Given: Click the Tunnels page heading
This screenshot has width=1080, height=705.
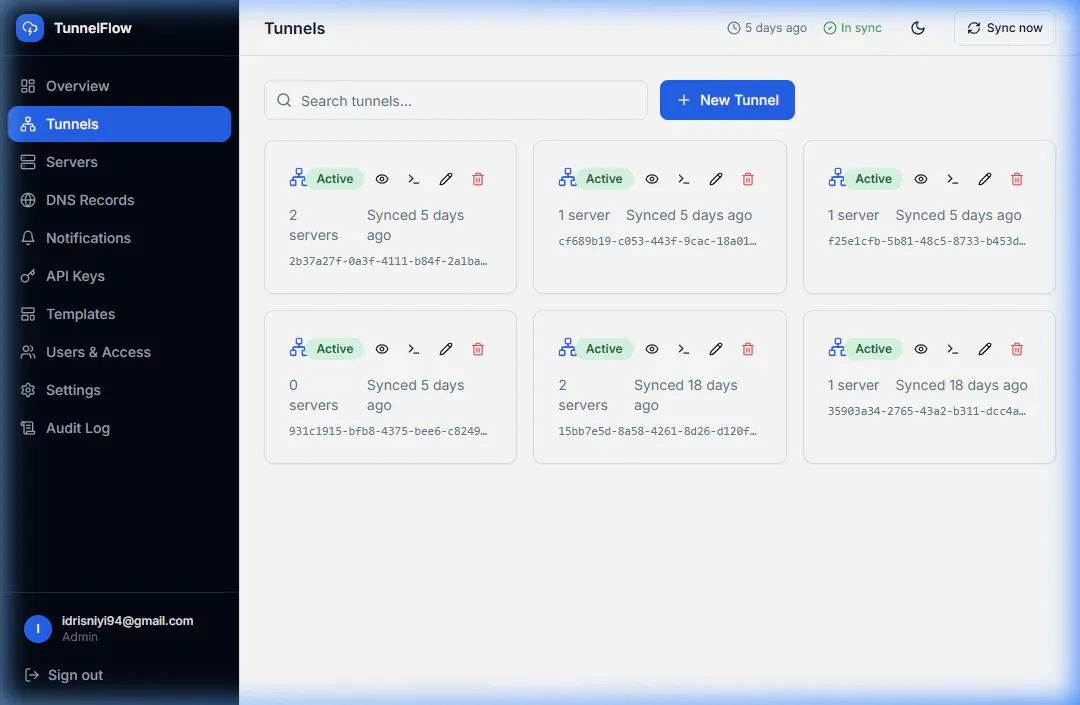Looking at the screenshot, I should [295, 28].
